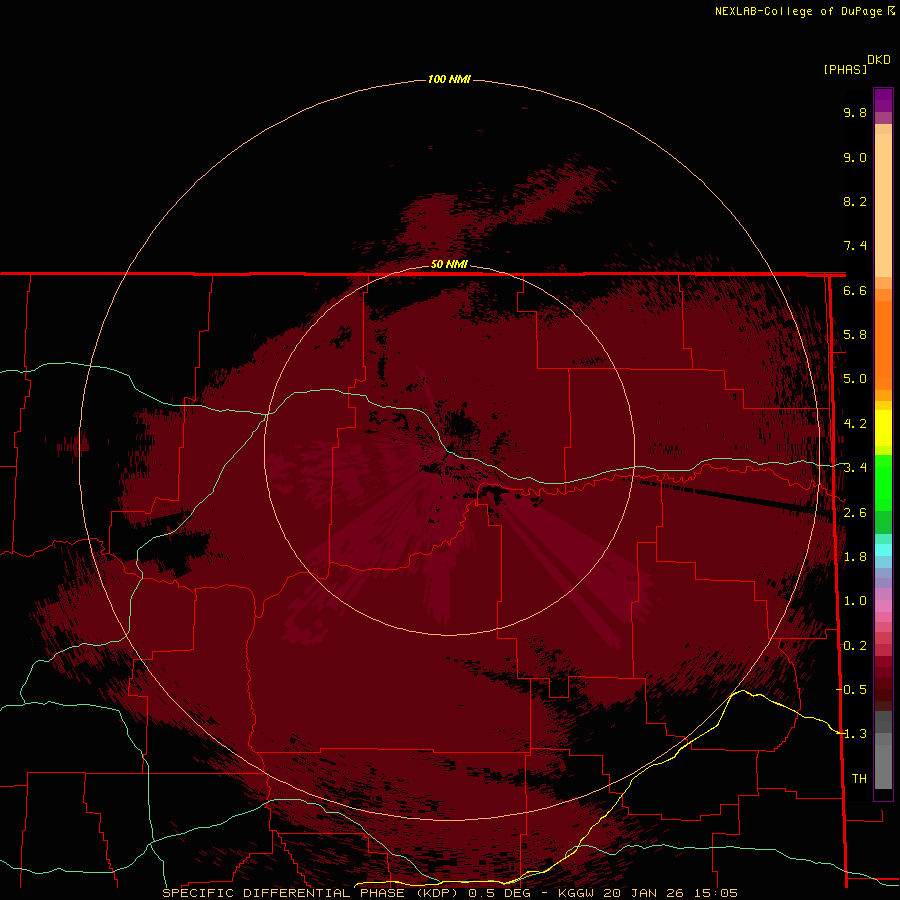Click the TH label on the legend

coord(859,779)
